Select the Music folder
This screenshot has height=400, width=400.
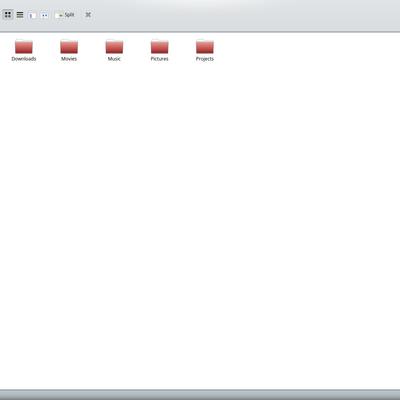point(114,50)
